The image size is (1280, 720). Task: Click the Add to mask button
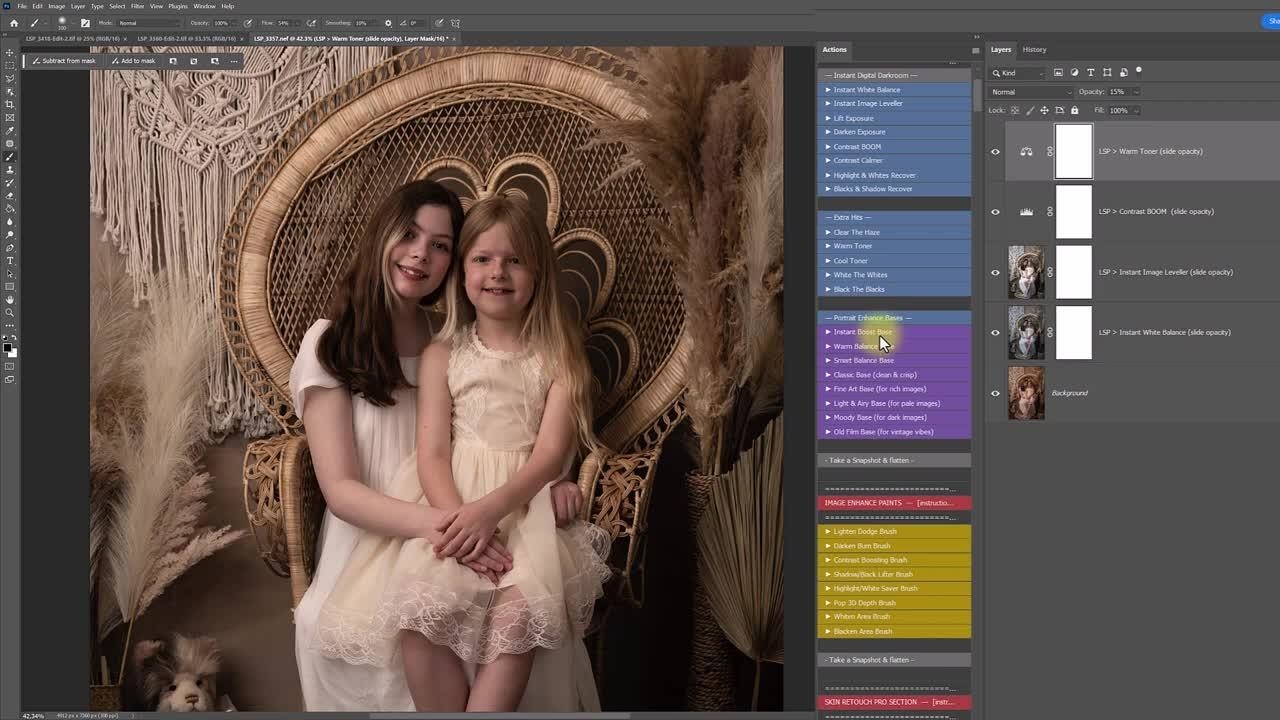[133, 61]
